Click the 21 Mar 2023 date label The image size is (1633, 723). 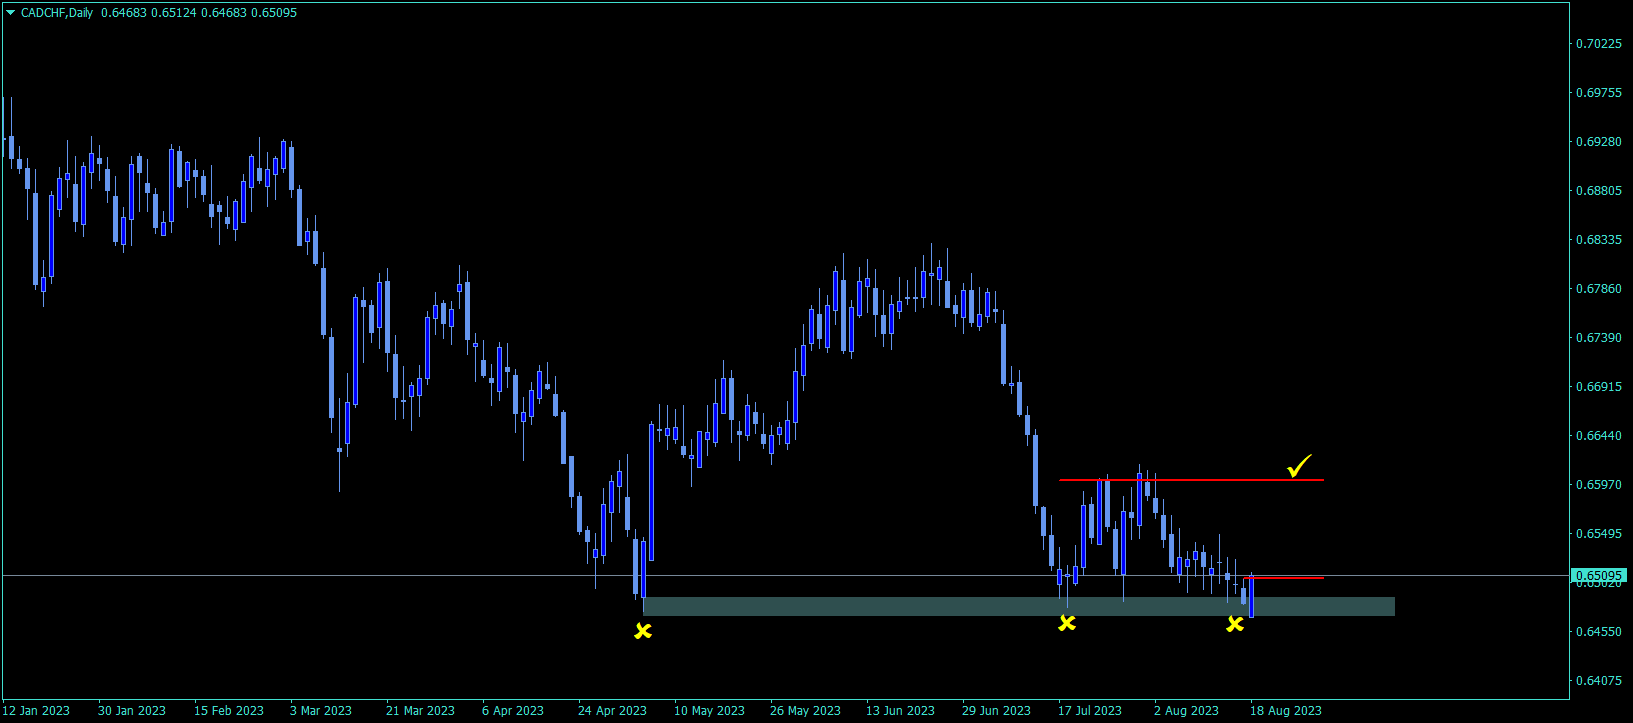(x=420, y=711)
